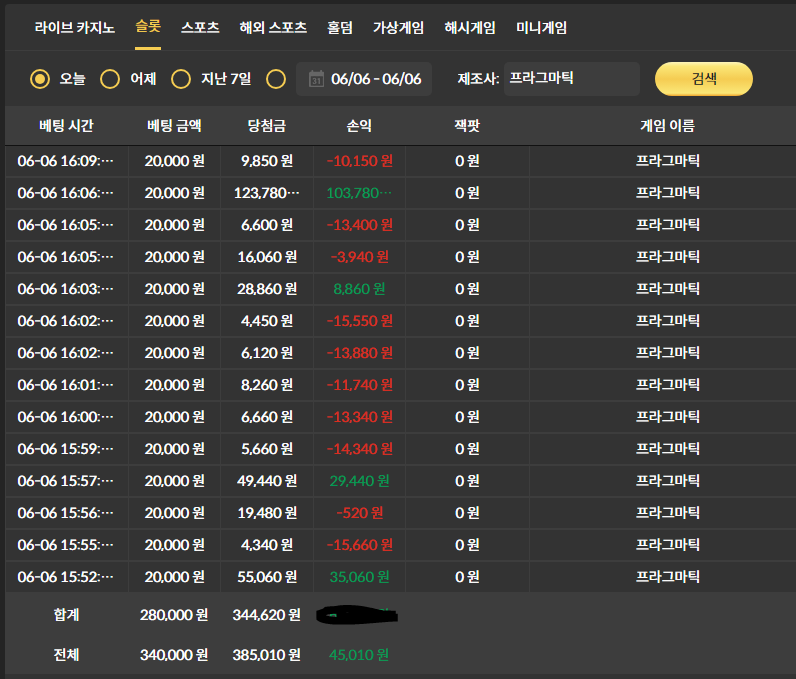
Task: Click the 16,060 원 winnings cell
Action: 267,257
